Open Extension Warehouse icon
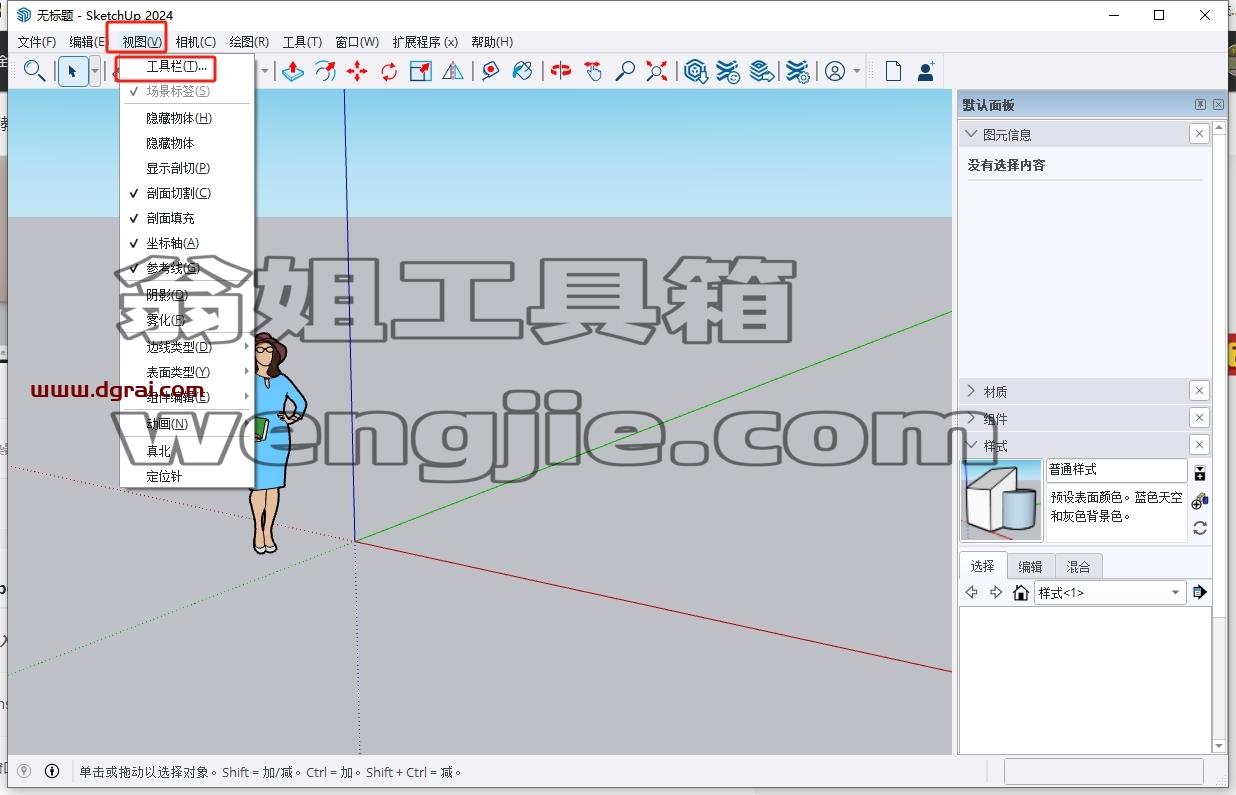 pos(728,71)
